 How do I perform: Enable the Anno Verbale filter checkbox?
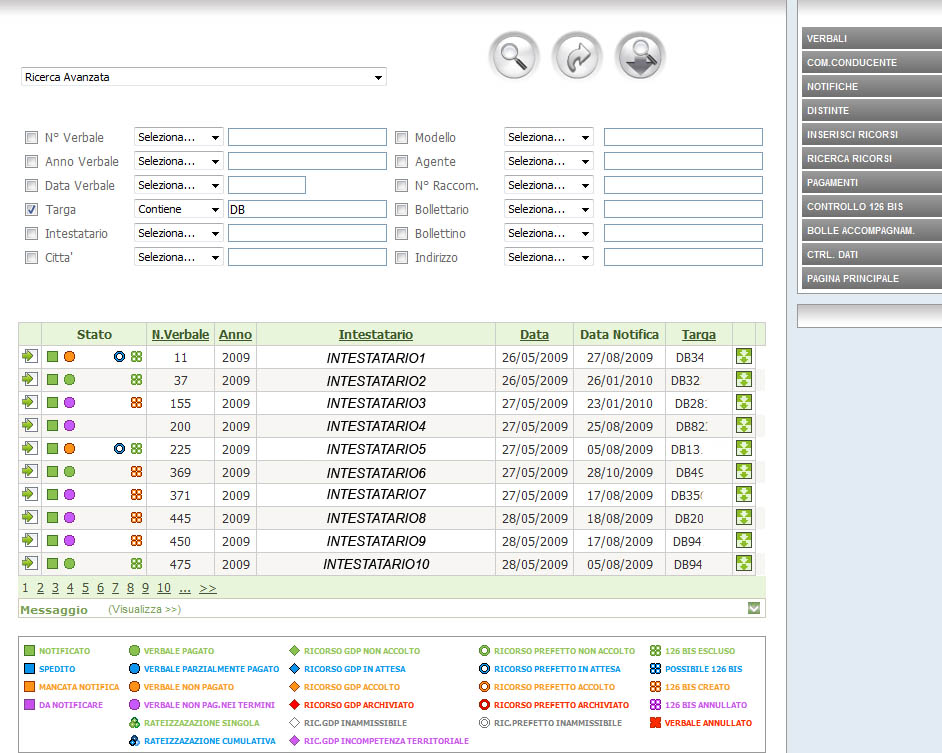point(31,162)
